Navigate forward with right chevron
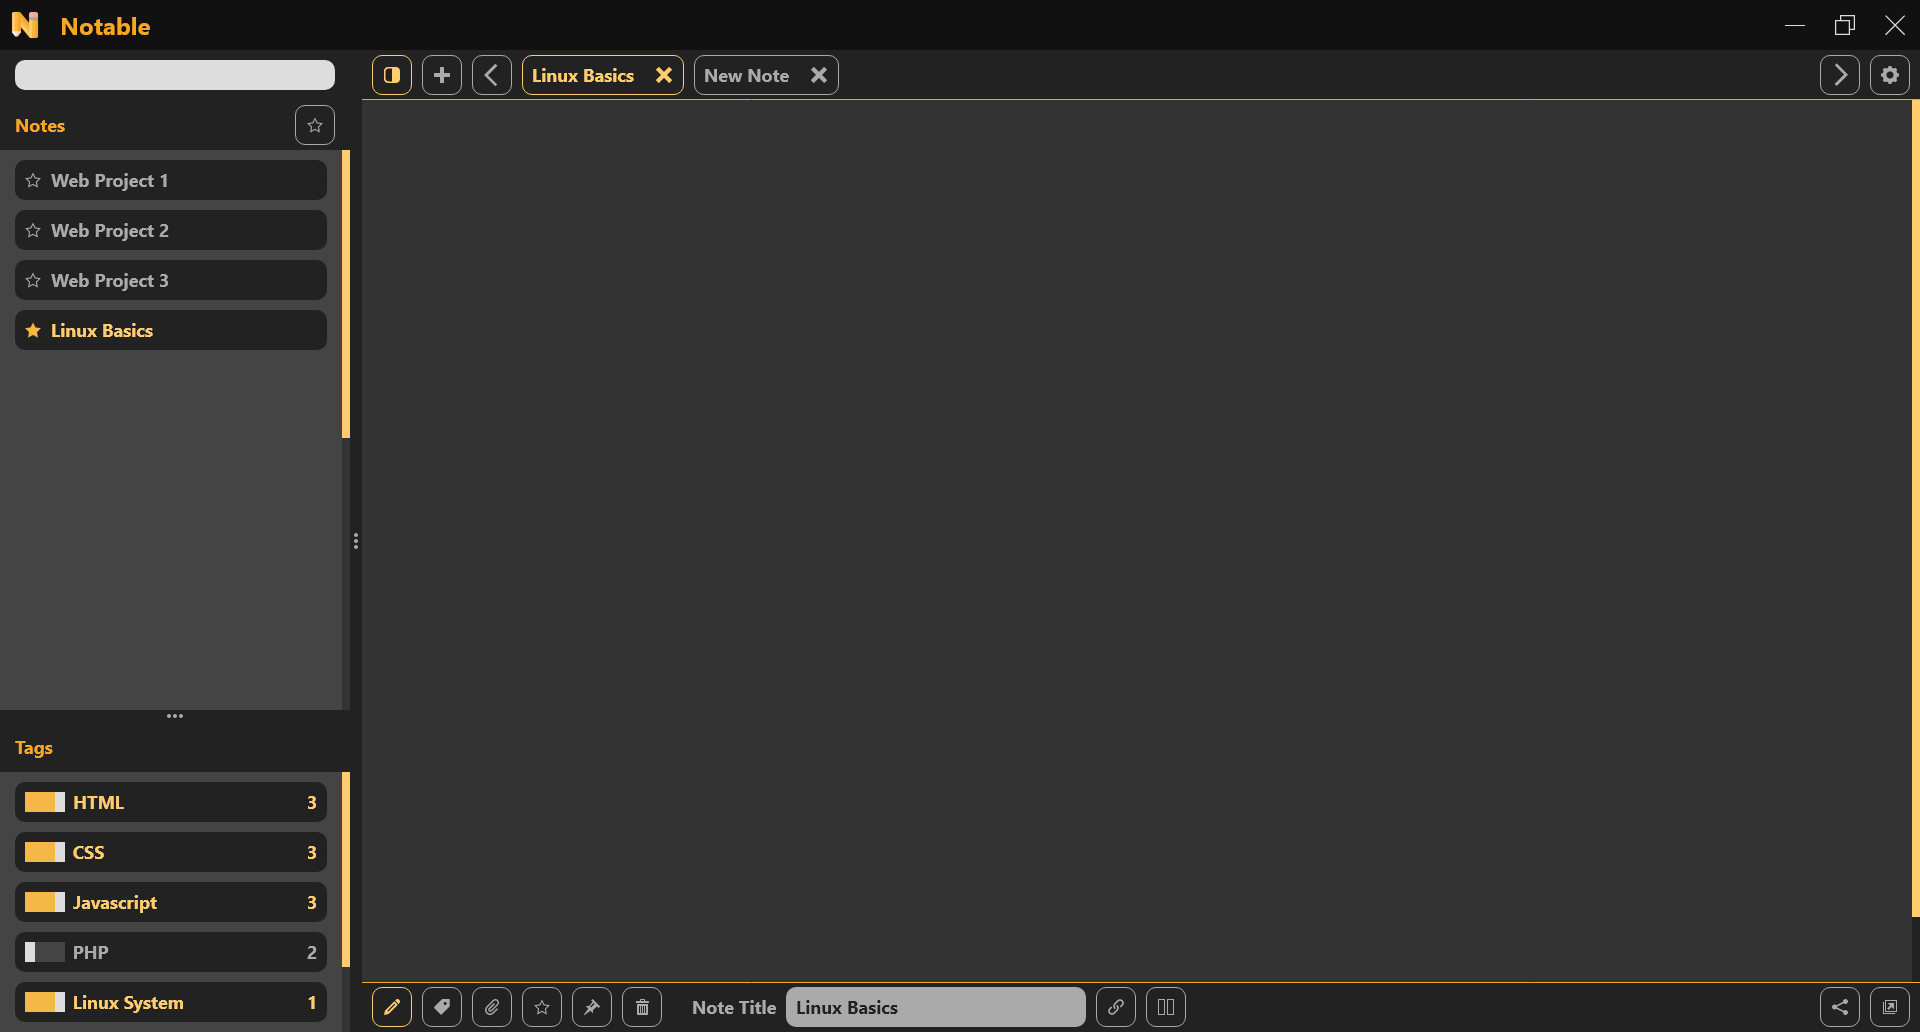The width and height of the screenshot is (1920, 1032). tap(1840, 74)
